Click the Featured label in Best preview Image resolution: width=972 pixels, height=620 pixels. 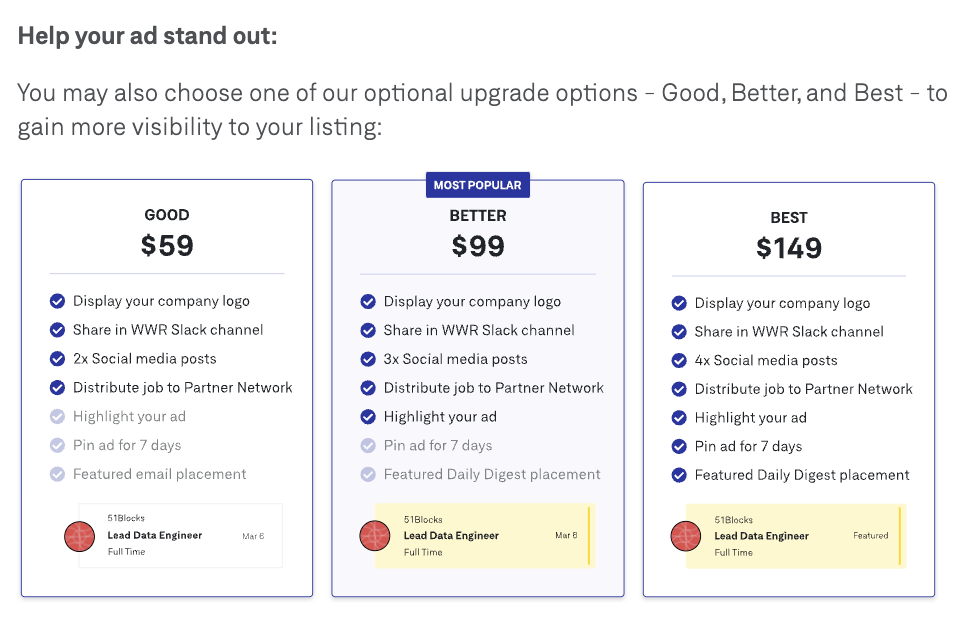pos(870,536)
